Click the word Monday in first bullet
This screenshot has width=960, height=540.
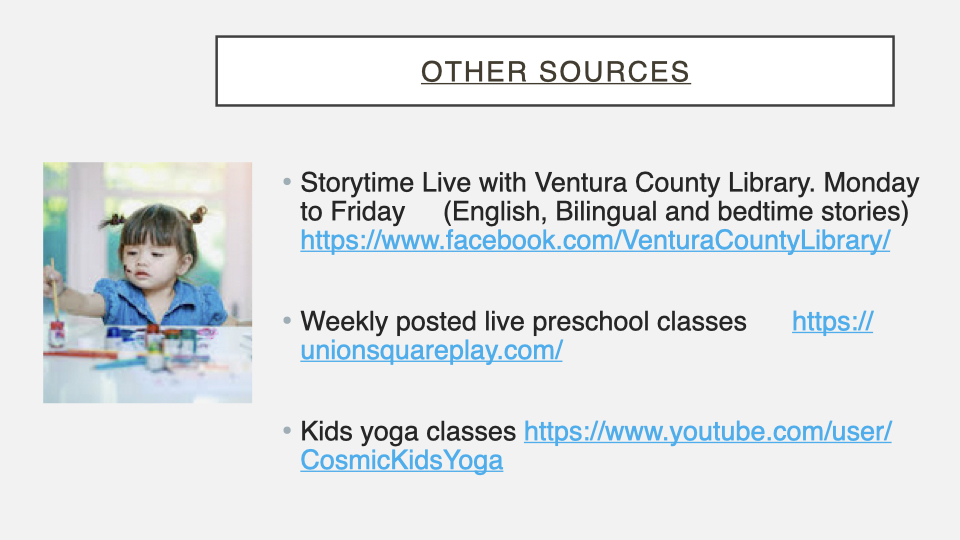(x=869, y=184)
